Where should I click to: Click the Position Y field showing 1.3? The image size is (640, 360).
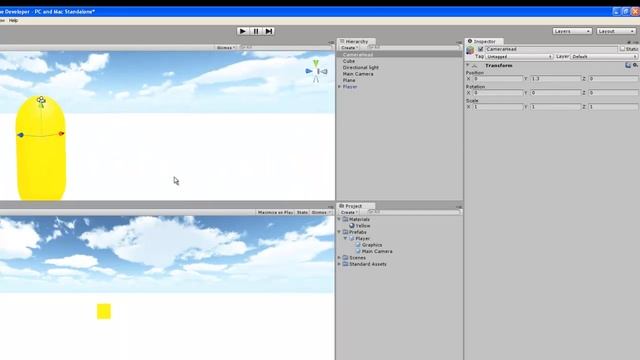click(x=556, y=78)
